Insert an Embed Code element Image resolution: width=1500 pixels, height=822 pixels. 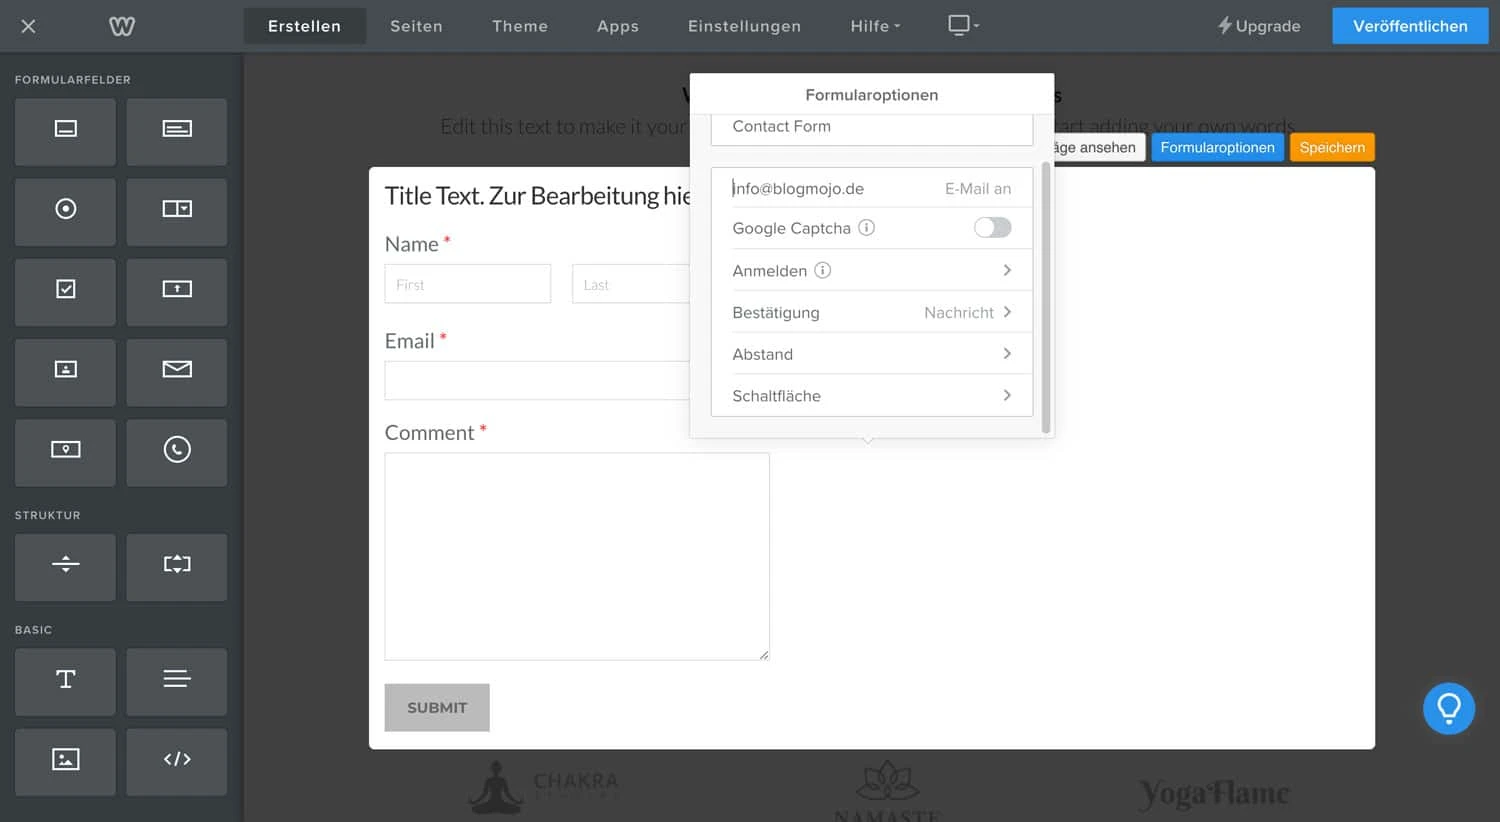pos(177,761)
